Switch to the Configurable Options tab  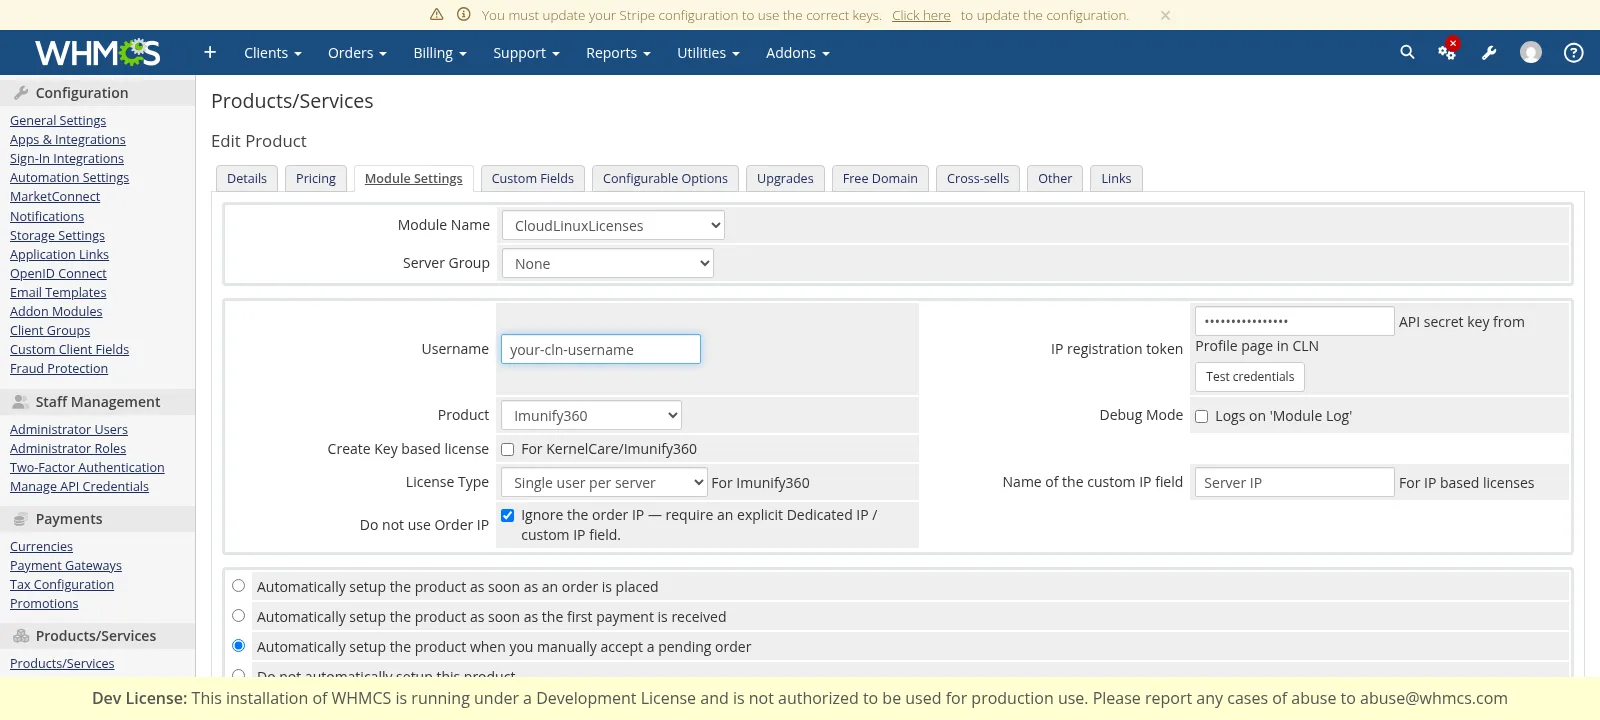665,178
